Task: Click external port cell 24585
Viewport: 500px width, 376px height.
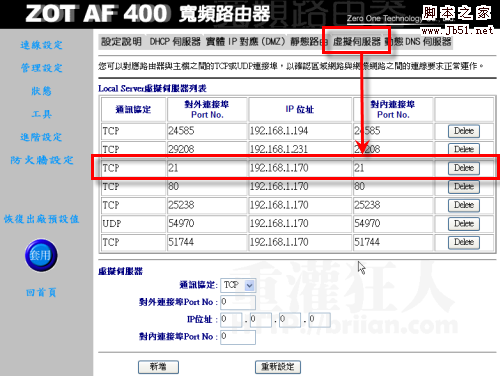Action: click(x=207, y=131)
